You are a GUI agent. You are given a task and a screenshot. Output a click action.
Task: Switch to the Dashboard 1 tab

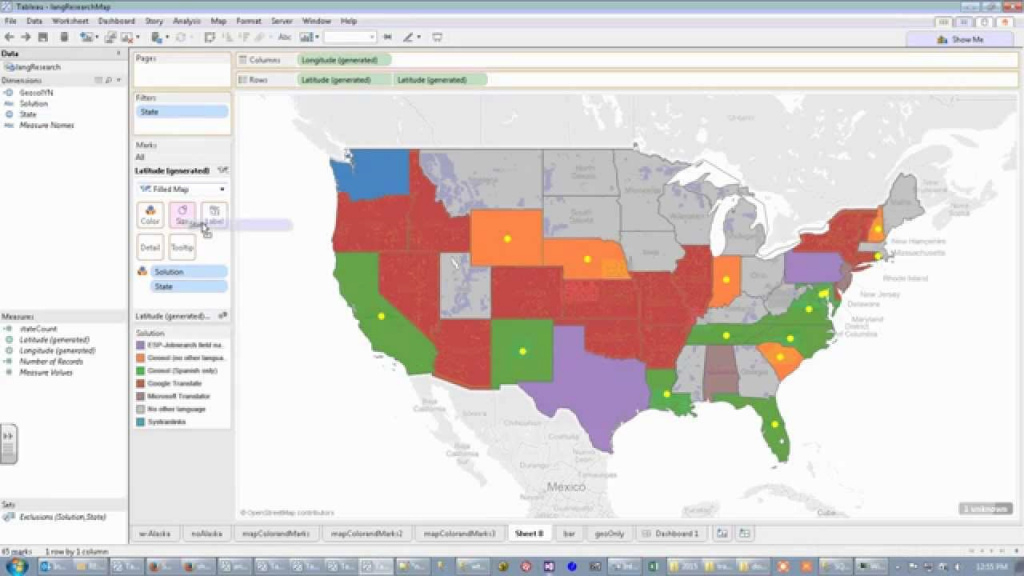coord(671,534)
